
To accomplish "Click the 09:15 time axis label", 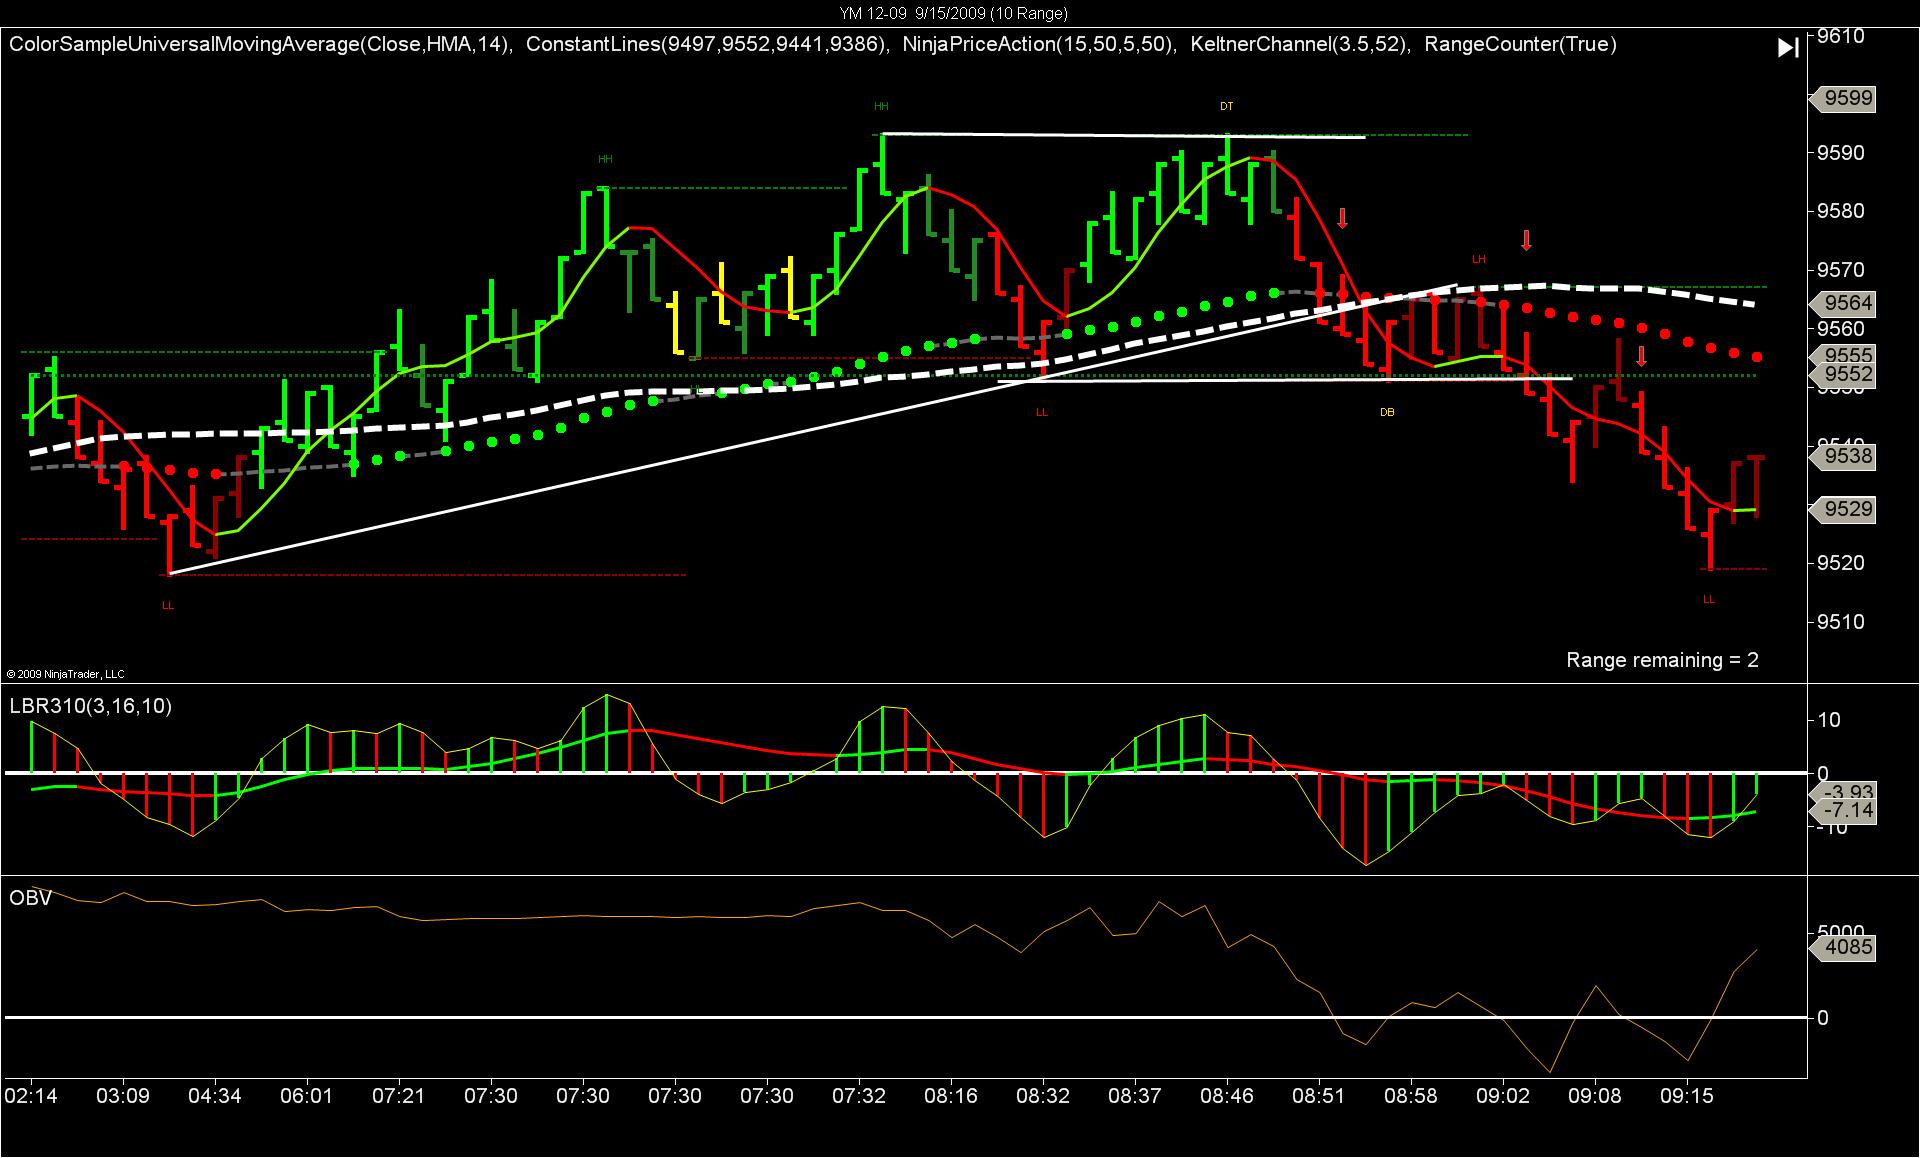I will 1687,1096.
